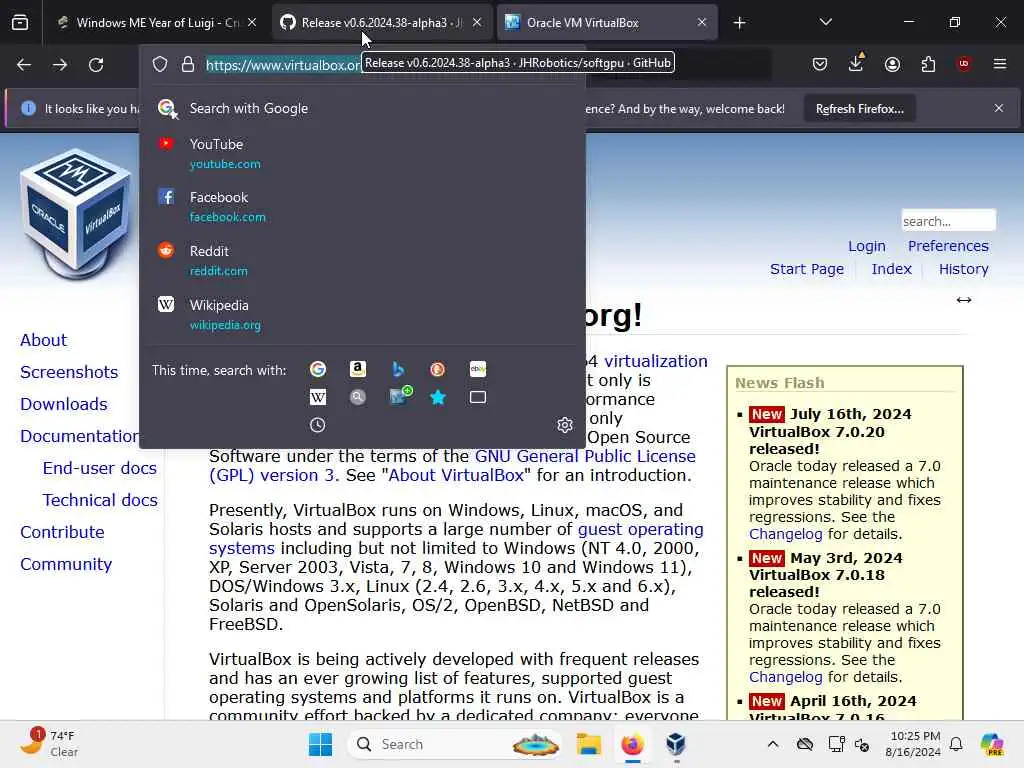Viewport: 1024px width, 768px height.
Task: Select Reddit suggestion in URL dropdown
Action: [362, 261]
